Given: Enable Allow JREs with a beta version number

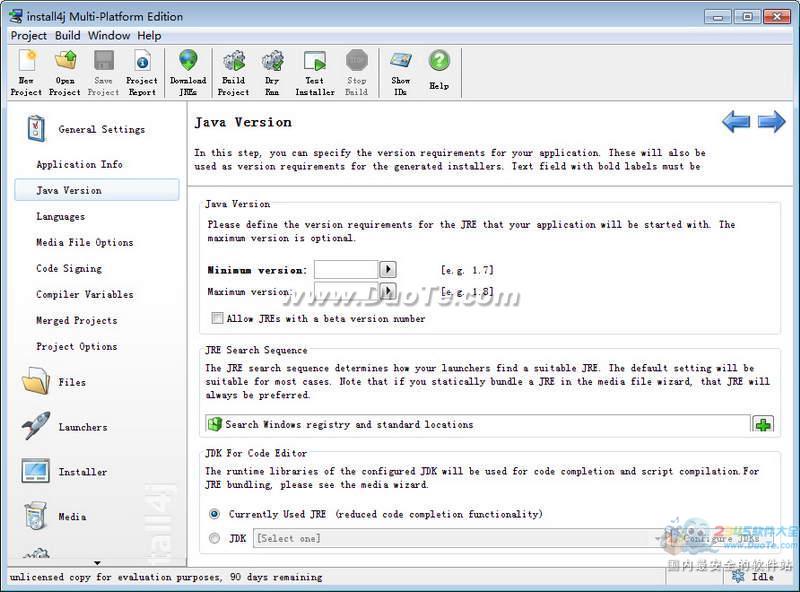Looking at the screenshot, I should (217, 319).
